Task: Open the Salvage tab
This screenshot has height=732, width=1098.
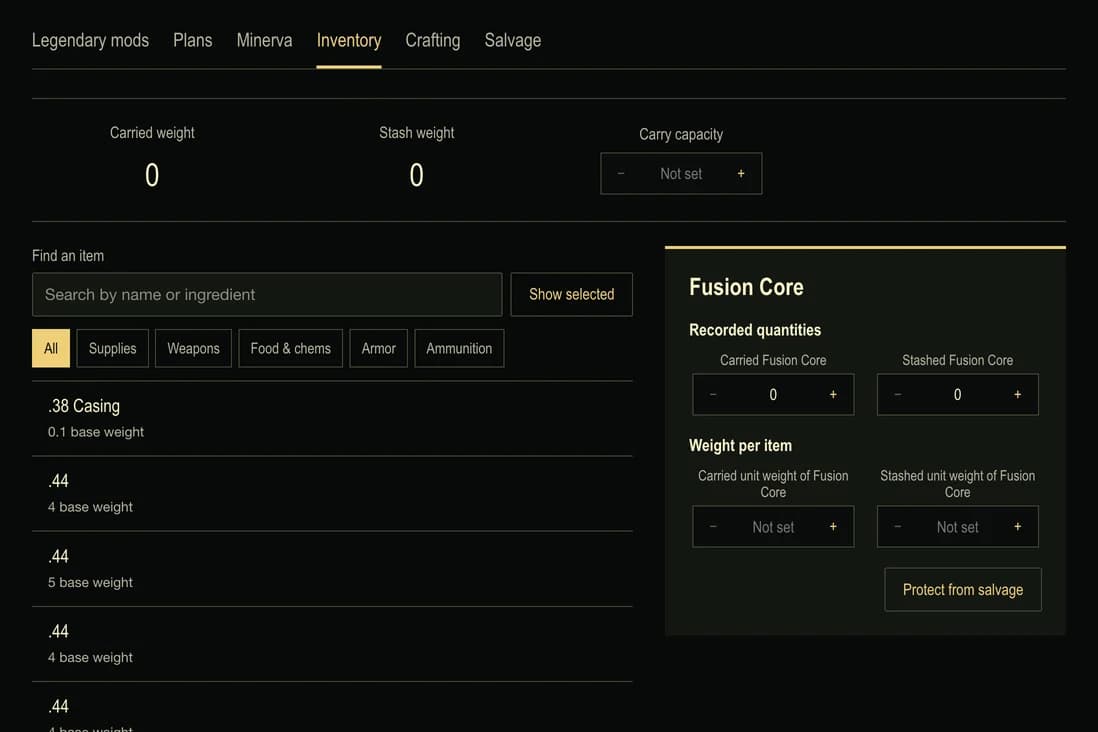Action: click(x=513, y=41)
